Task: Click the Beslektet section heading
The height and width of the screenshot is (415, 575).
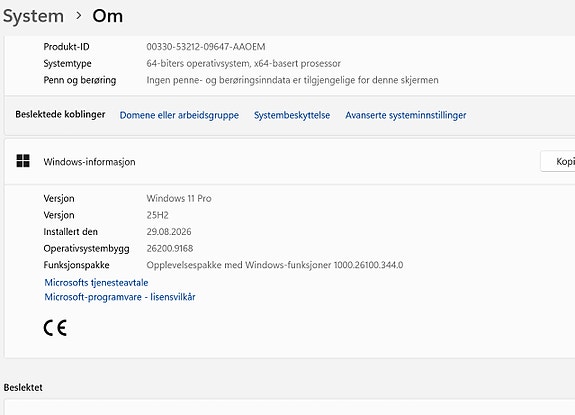Action: (x=23, y=387)
